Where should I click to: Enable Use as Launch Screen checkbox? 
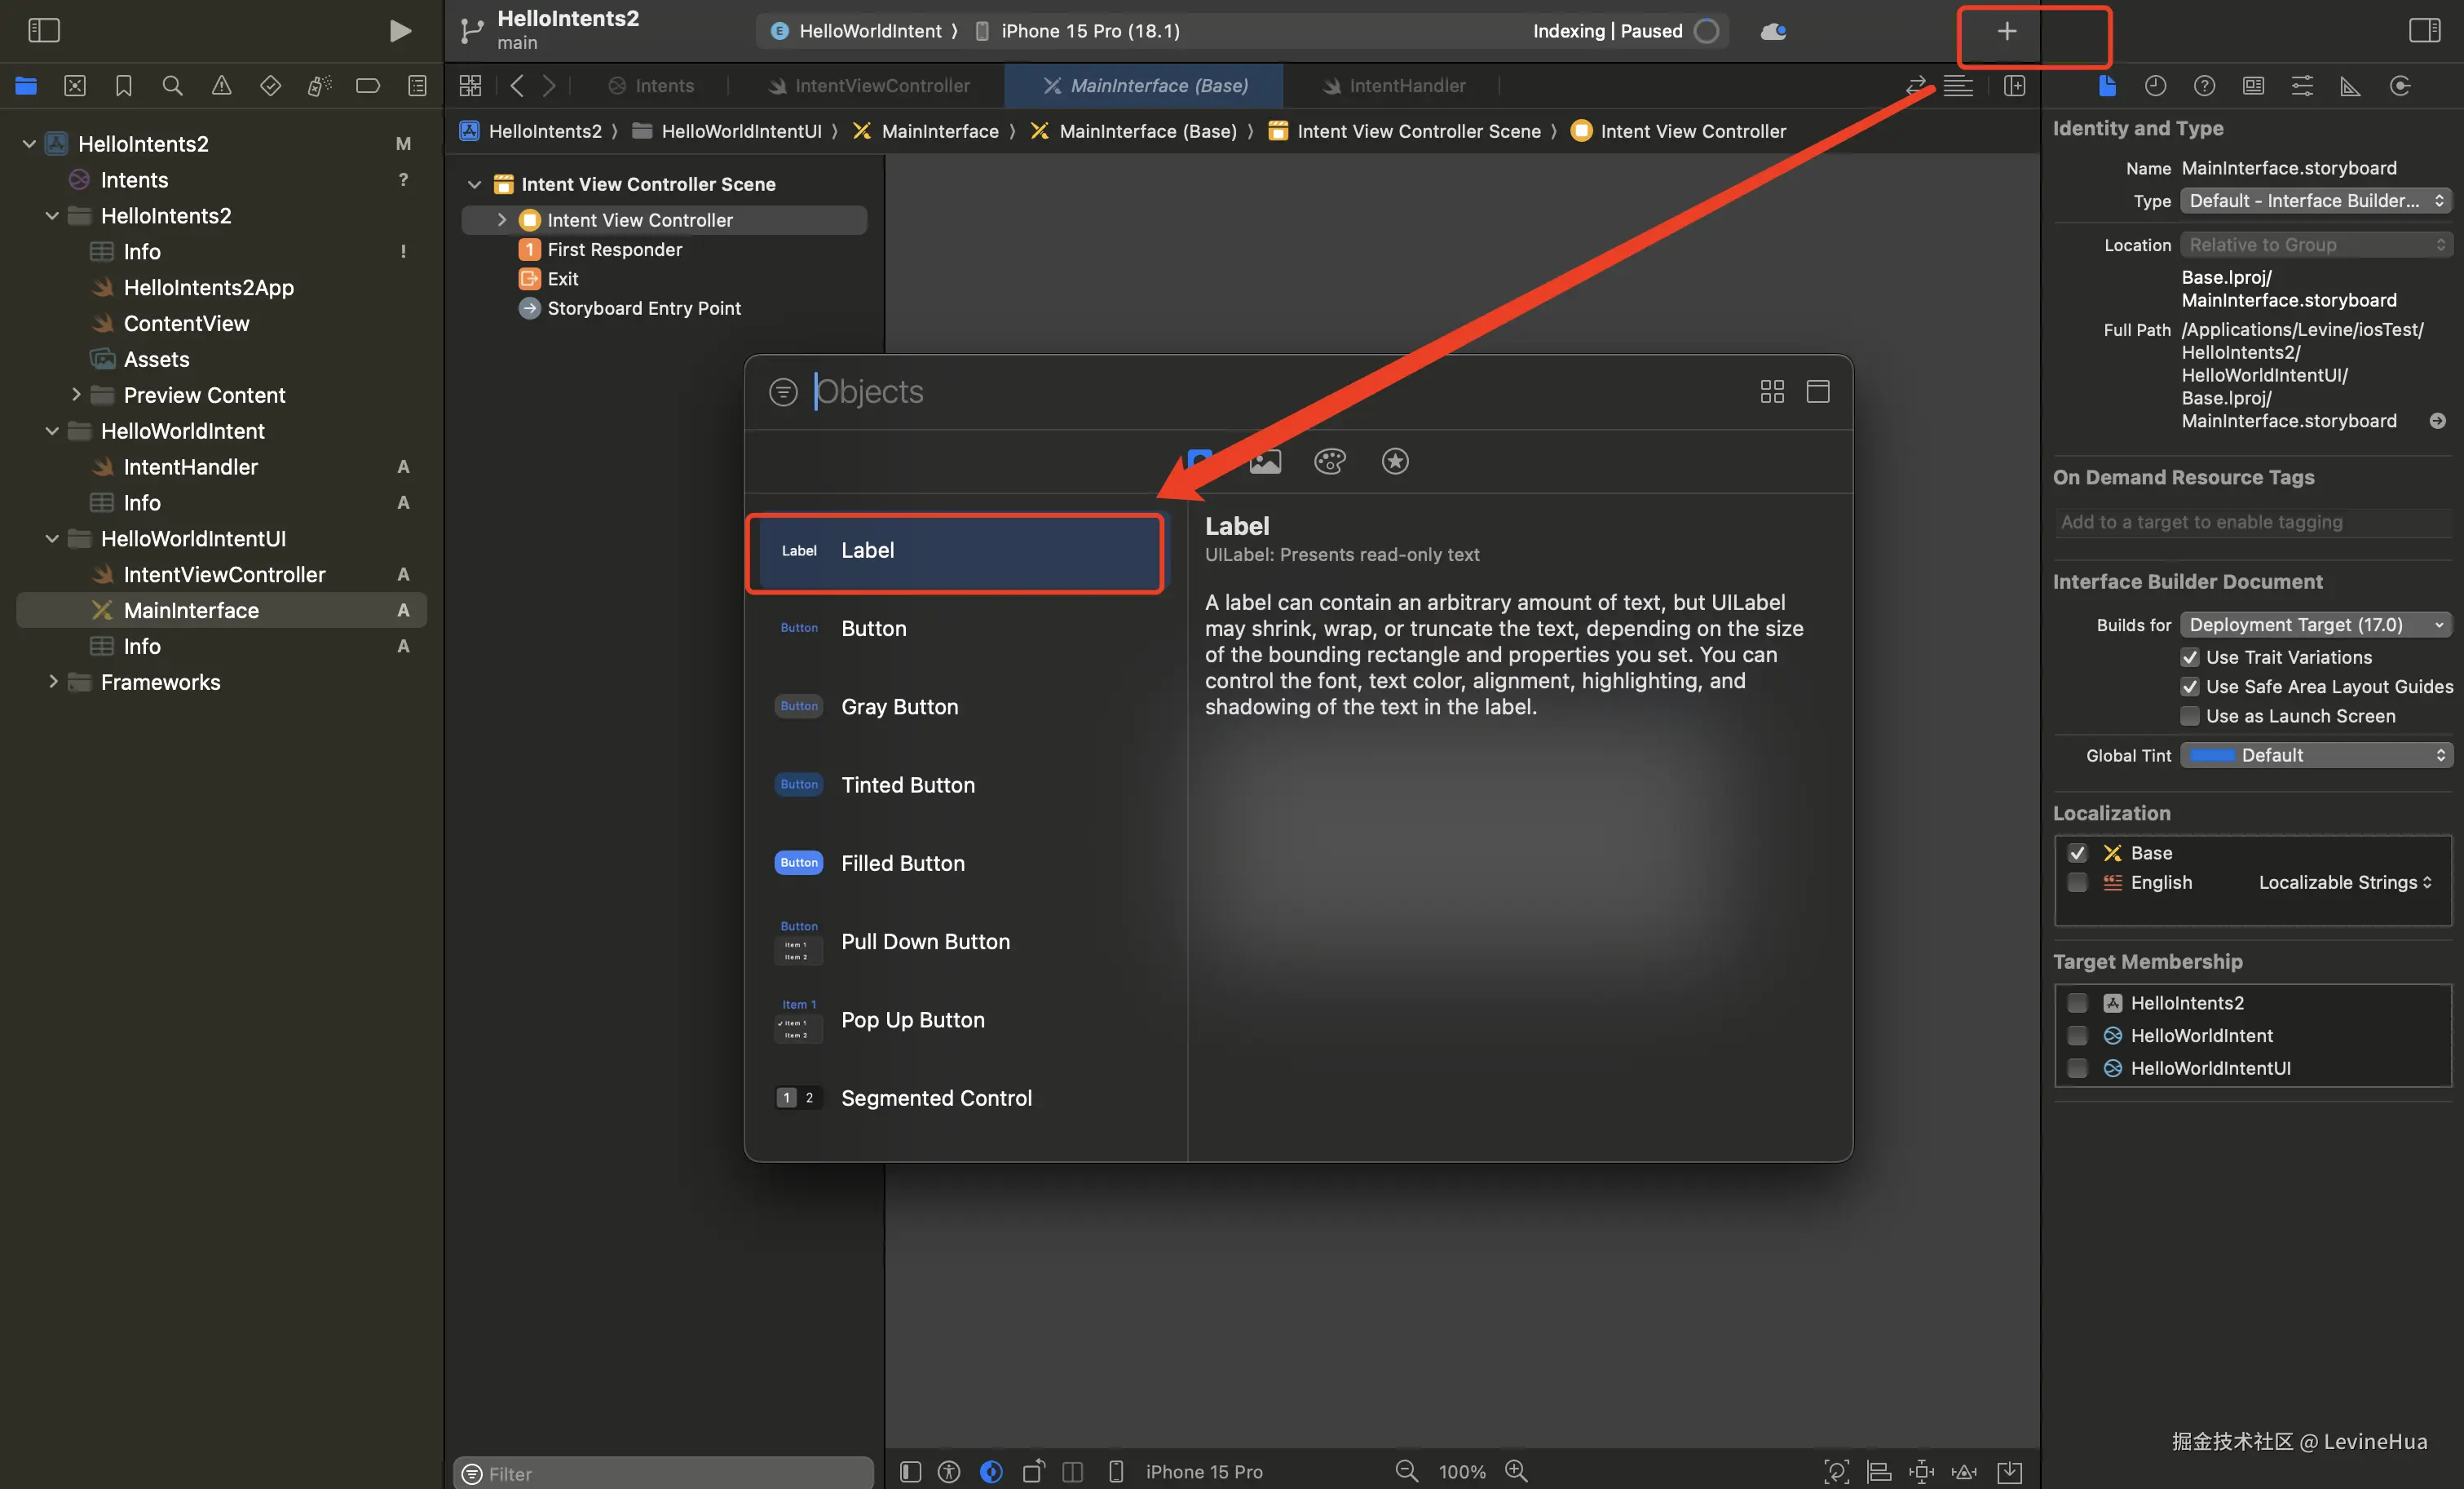[2190, 716]
